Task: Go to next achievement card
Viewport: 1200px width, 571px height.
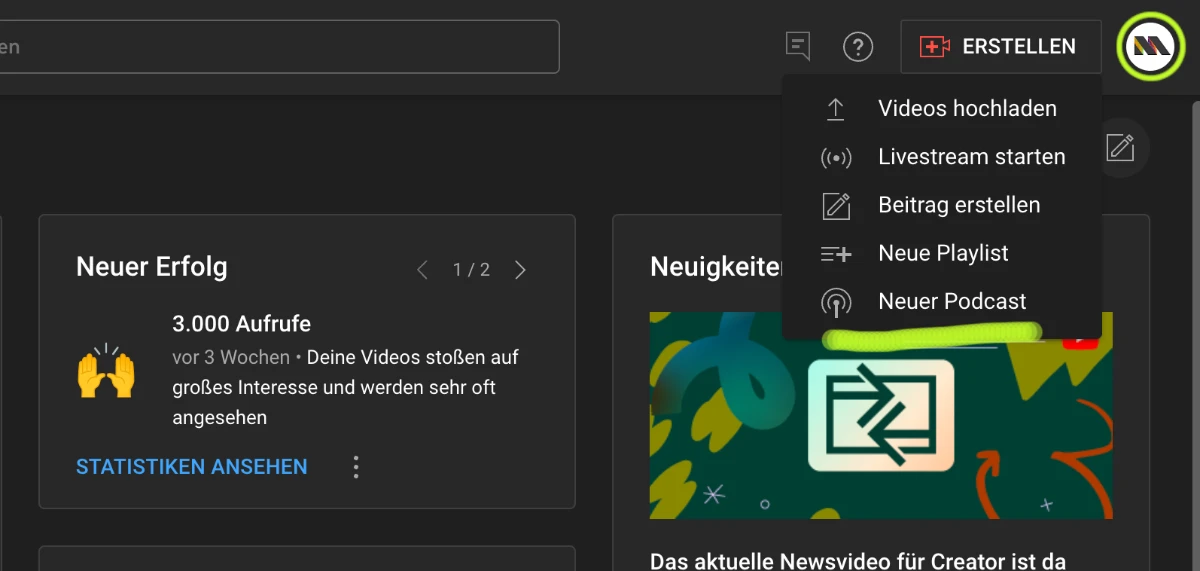Action: tap(520, 270)
